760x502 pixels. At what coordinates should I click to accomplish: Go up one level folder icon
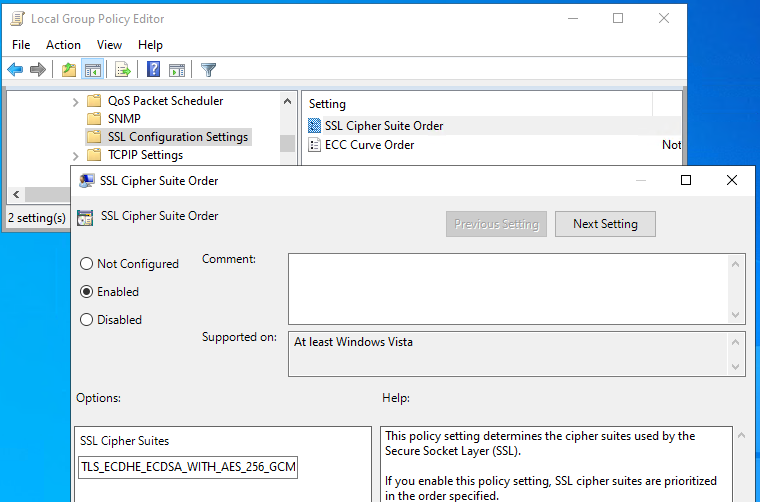pos(69,70)
